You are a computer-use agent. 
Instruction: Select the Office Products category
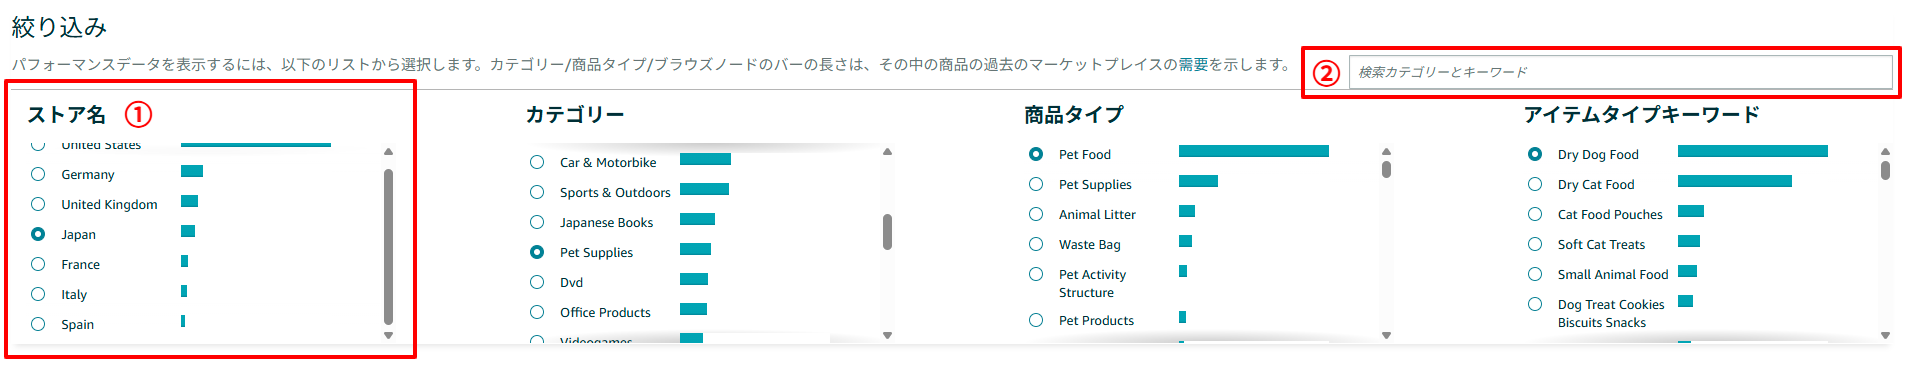point(537,312)
